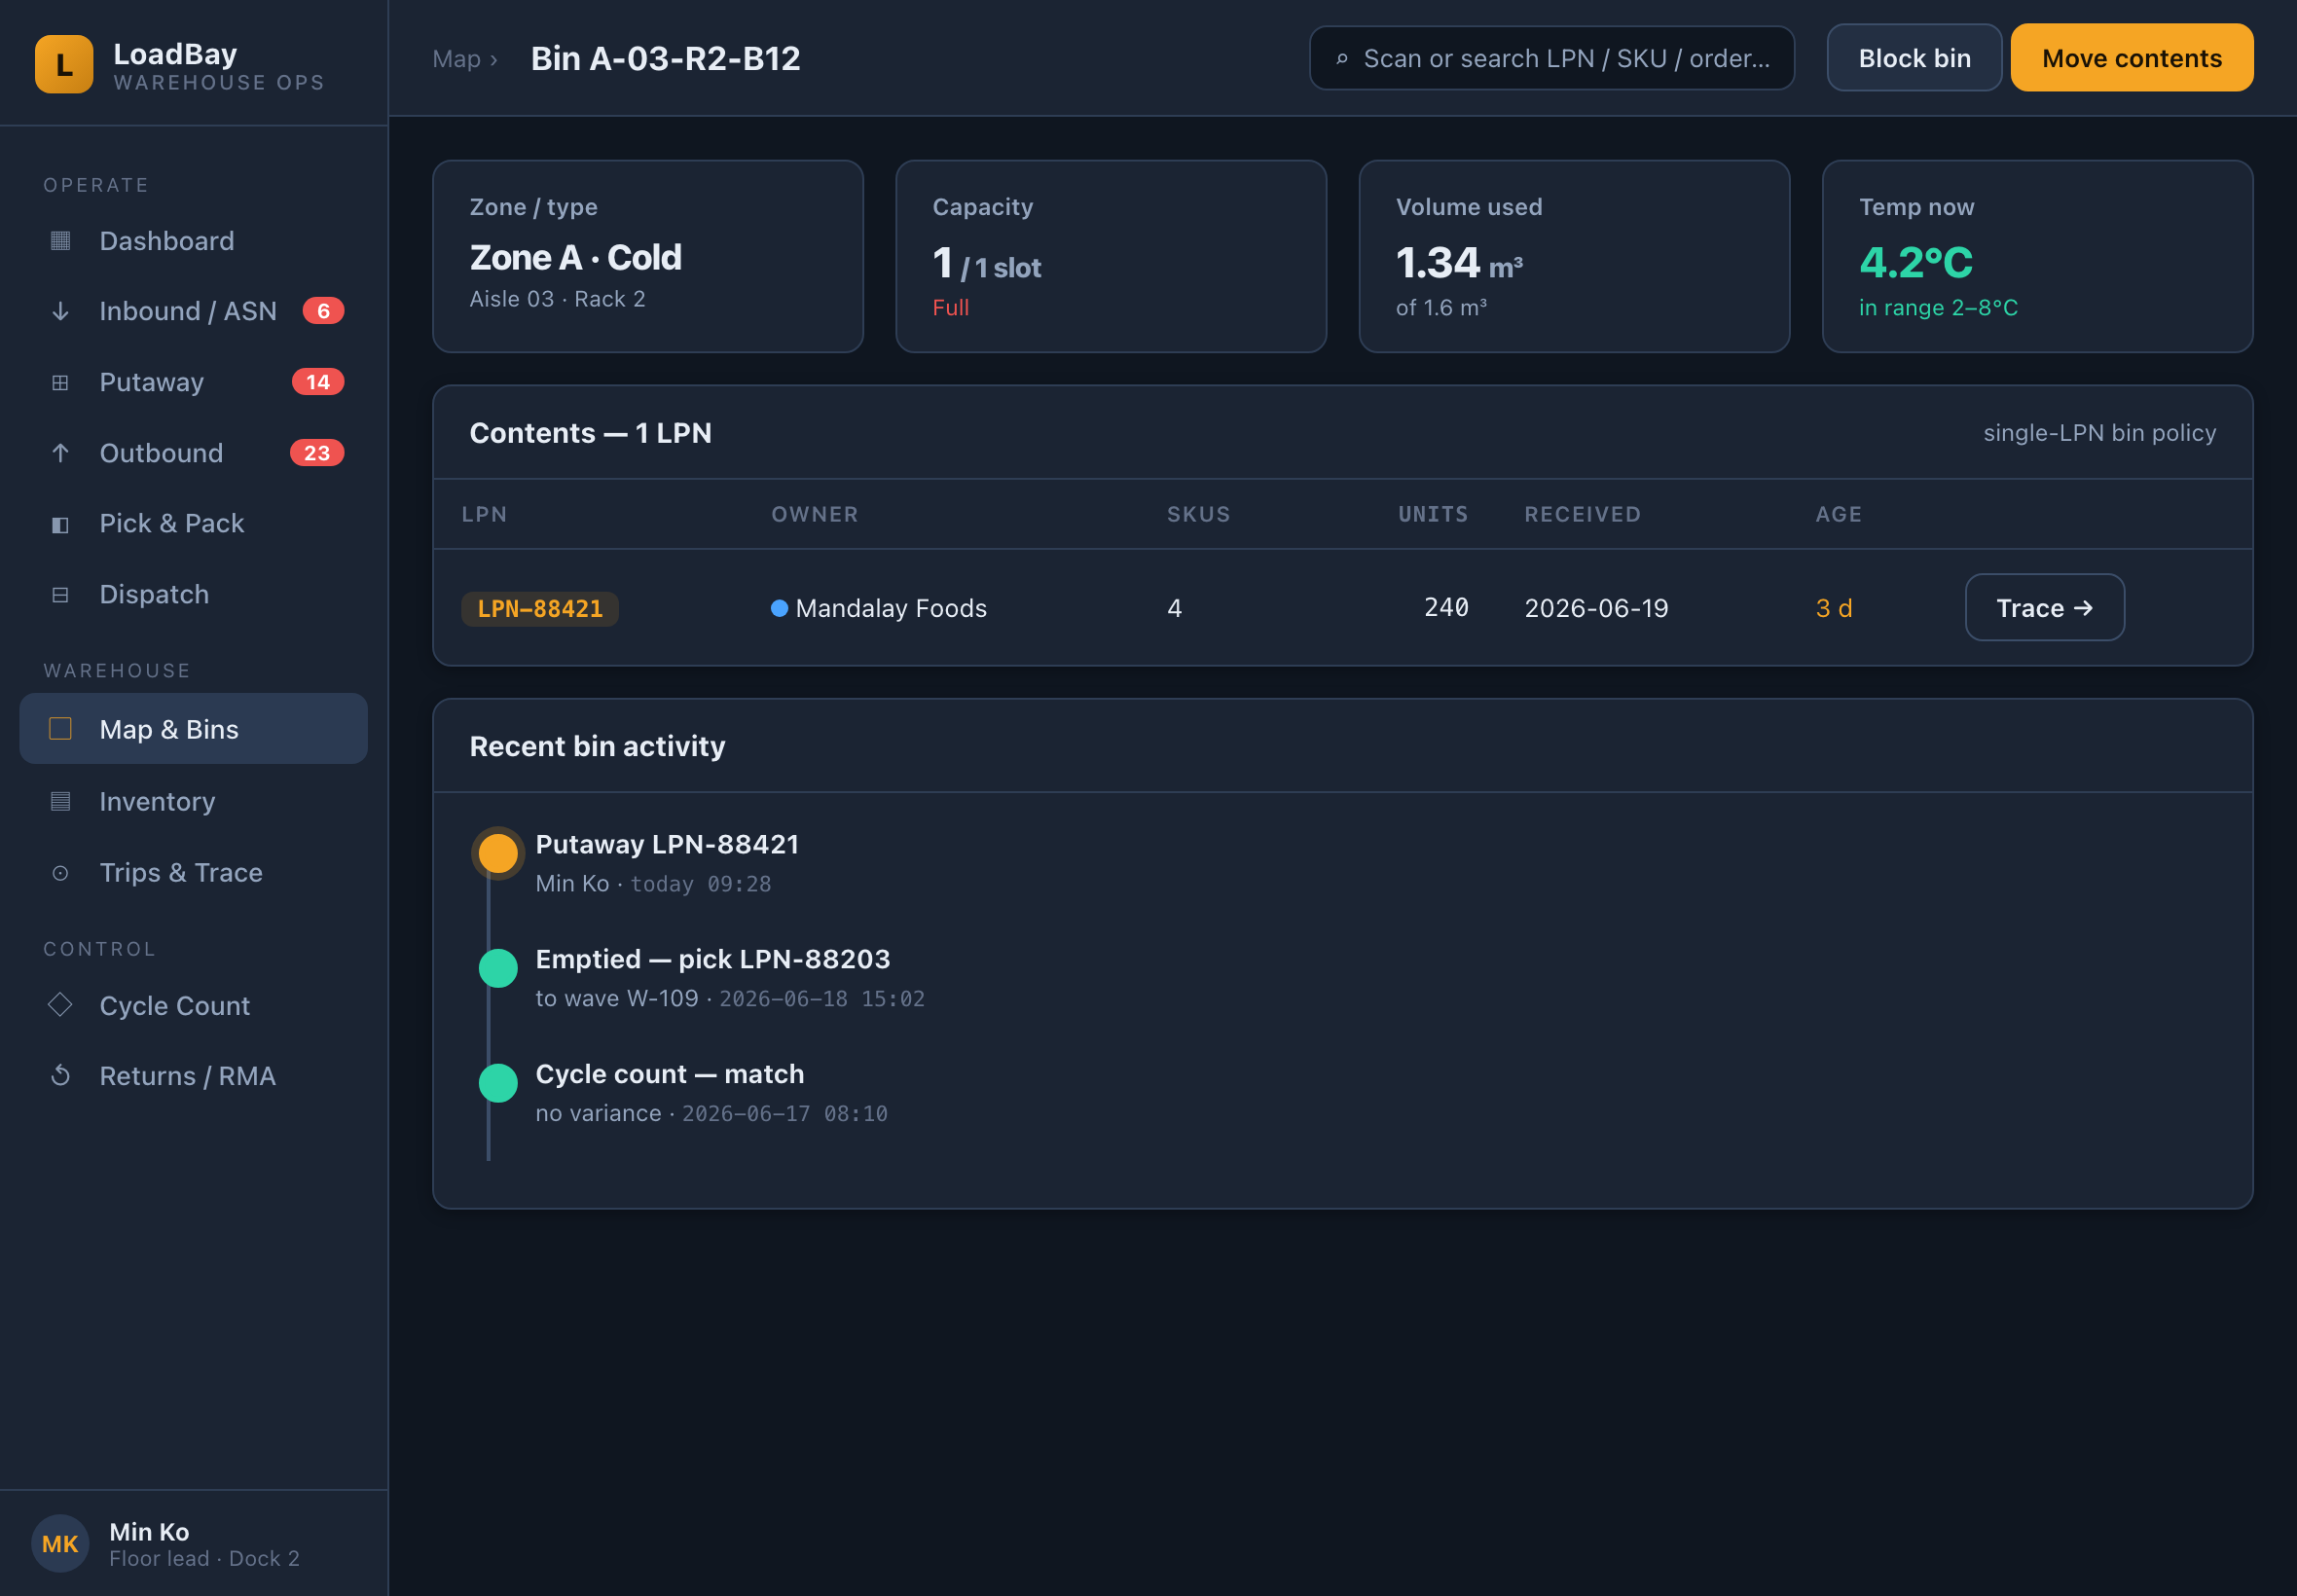Click the Move contents button
The width and height of the screenshot is (2297, 1596).
point(2131,58)
